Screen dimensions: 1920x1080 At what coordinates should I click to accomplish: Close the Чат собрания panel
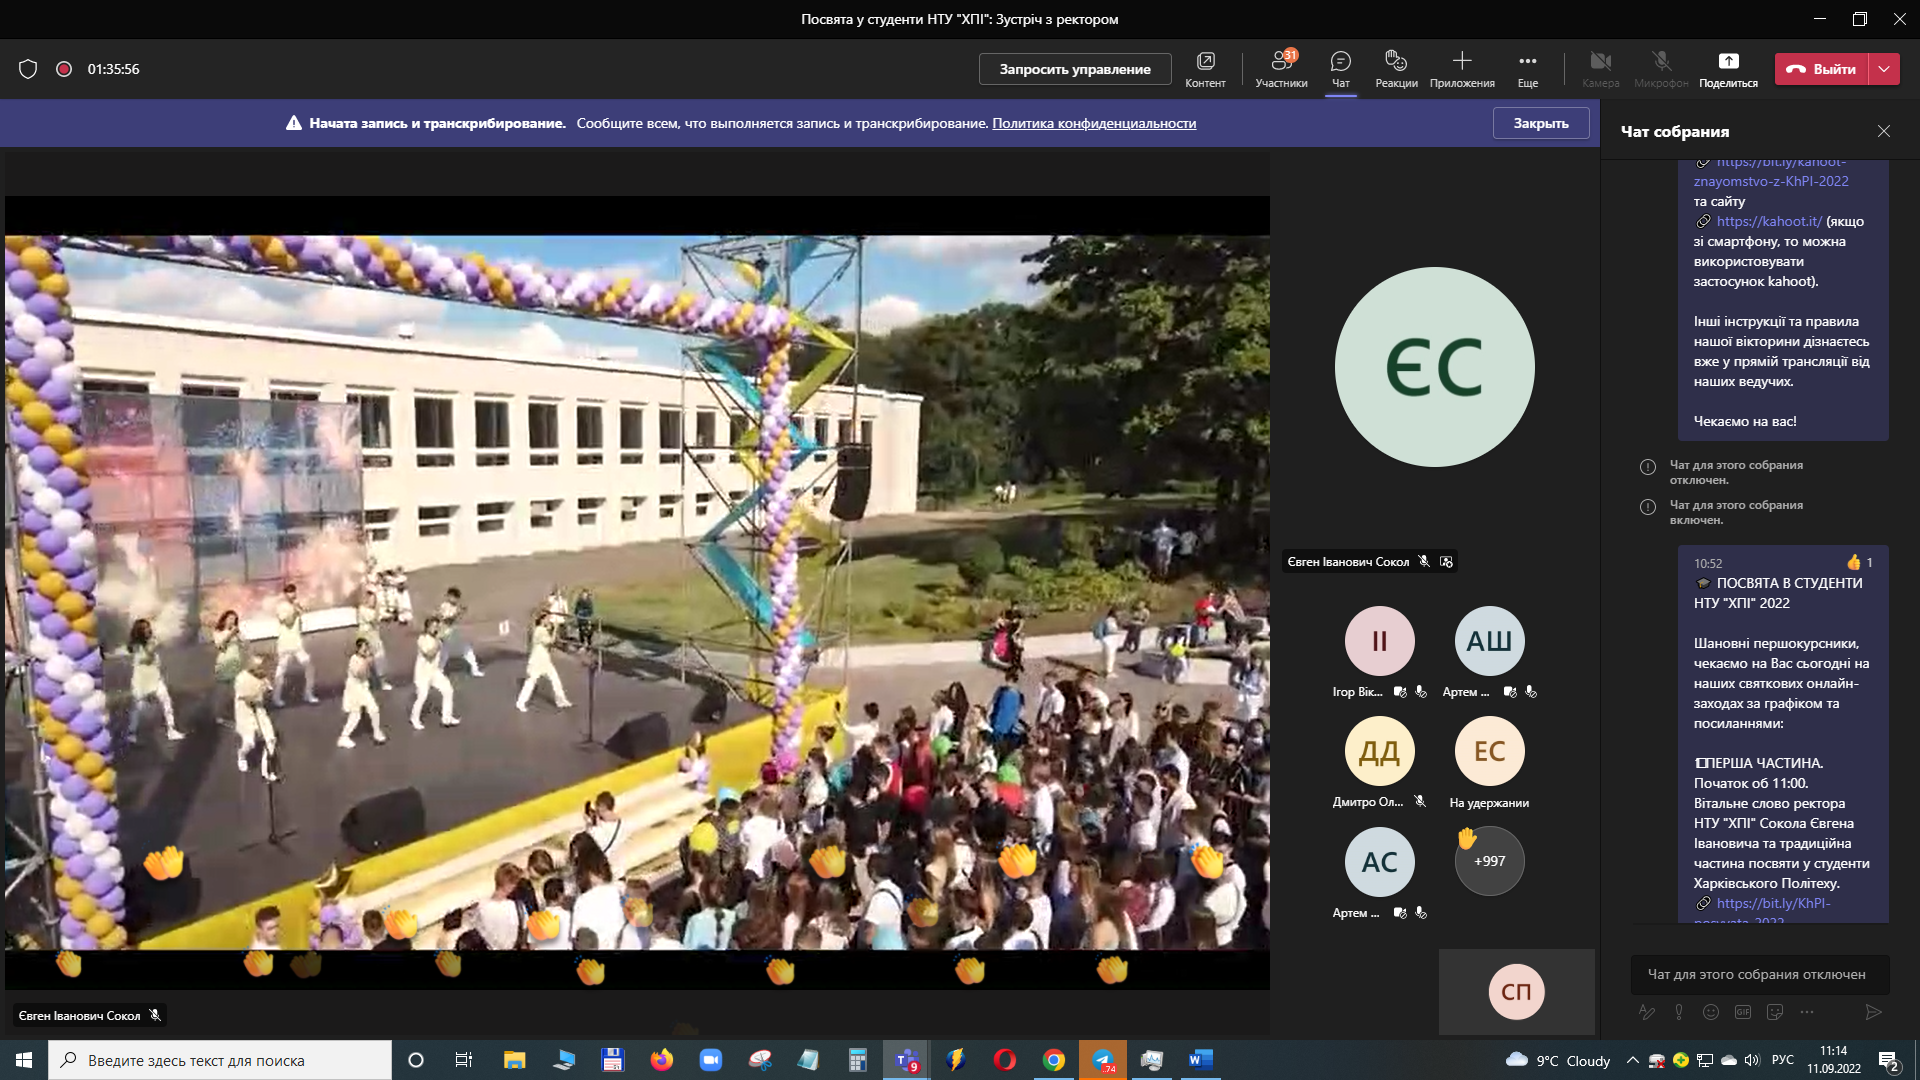pyautogui.click(x=1884, y=131)
